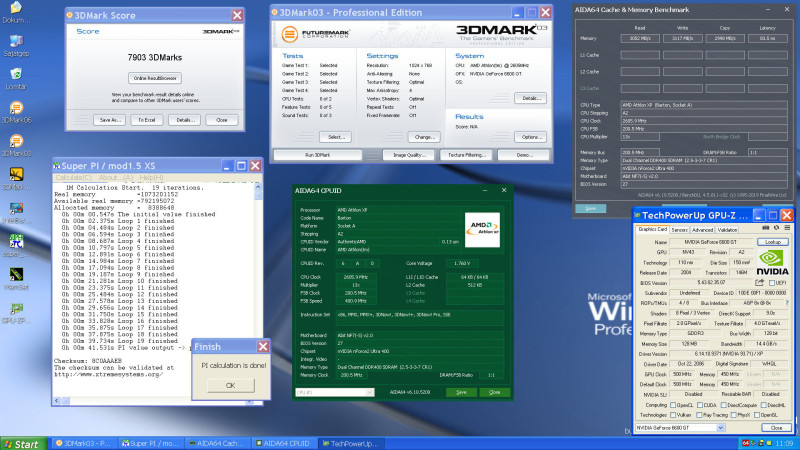
Task: Click the Bus Interface question mark in GPU-Z
Action: tap(787, 303)
